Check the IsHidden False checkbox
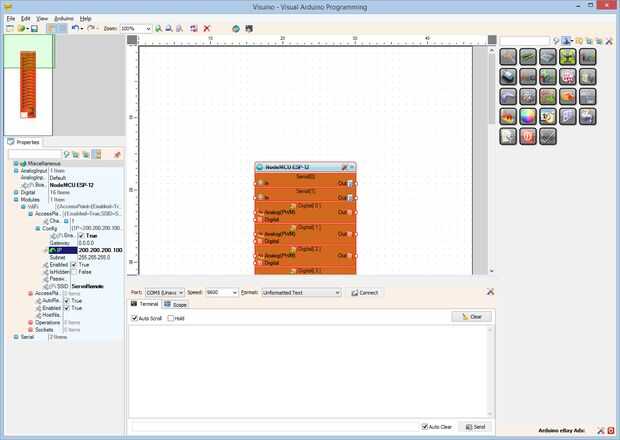 [x=74, y=272]
